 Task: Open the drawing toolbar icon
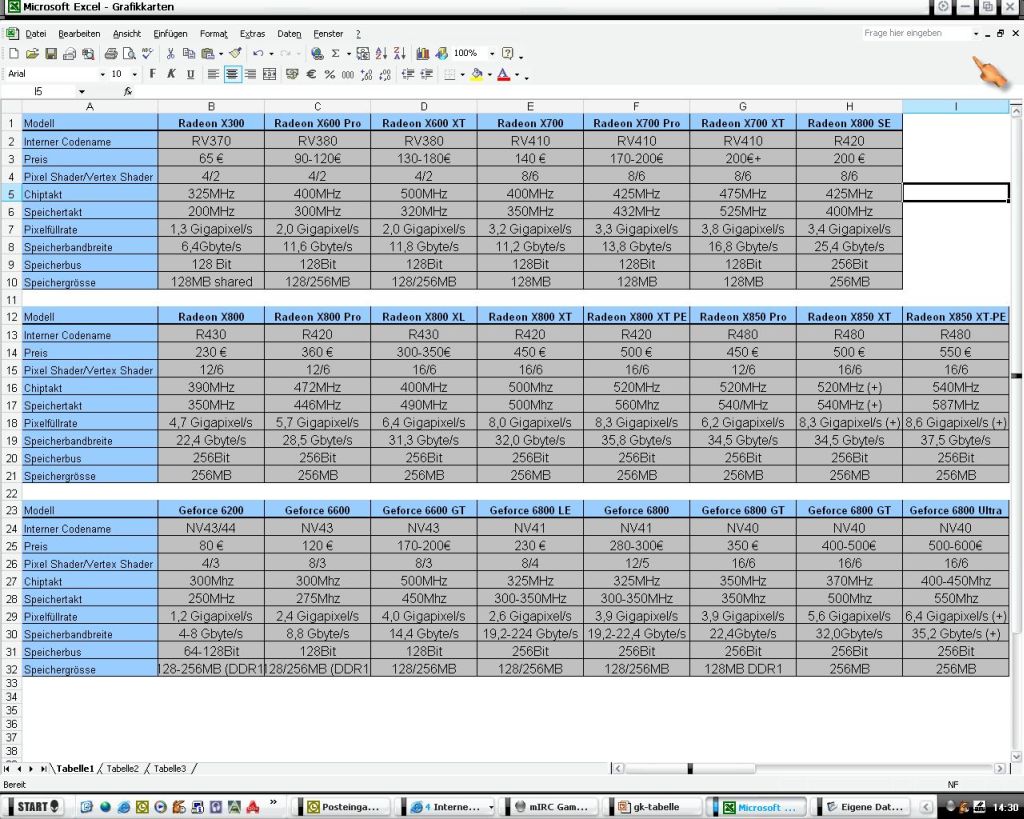coord(441,54)
